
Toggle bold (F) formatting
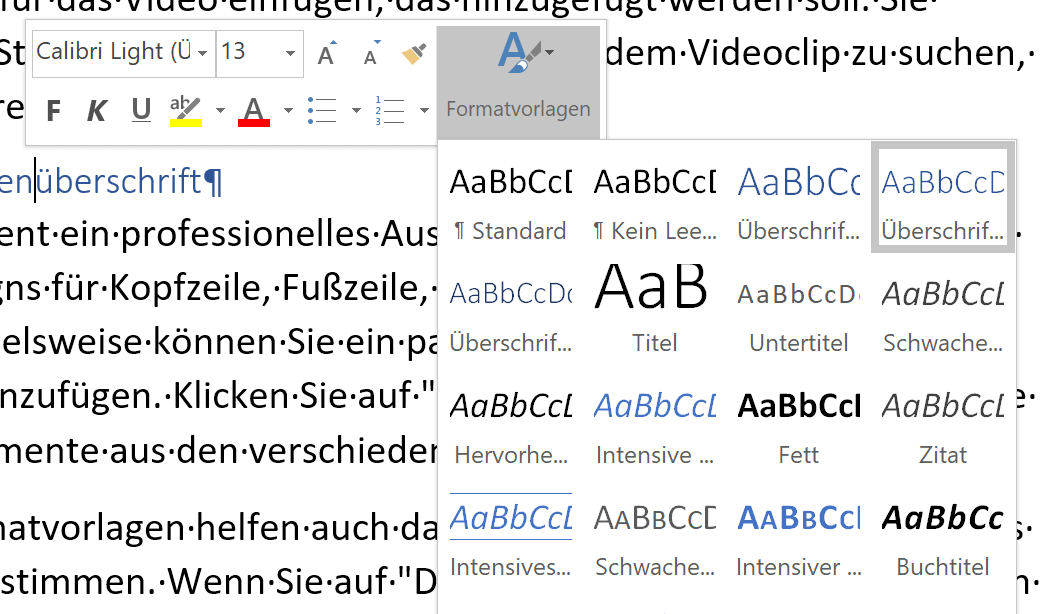click(54, 110)
